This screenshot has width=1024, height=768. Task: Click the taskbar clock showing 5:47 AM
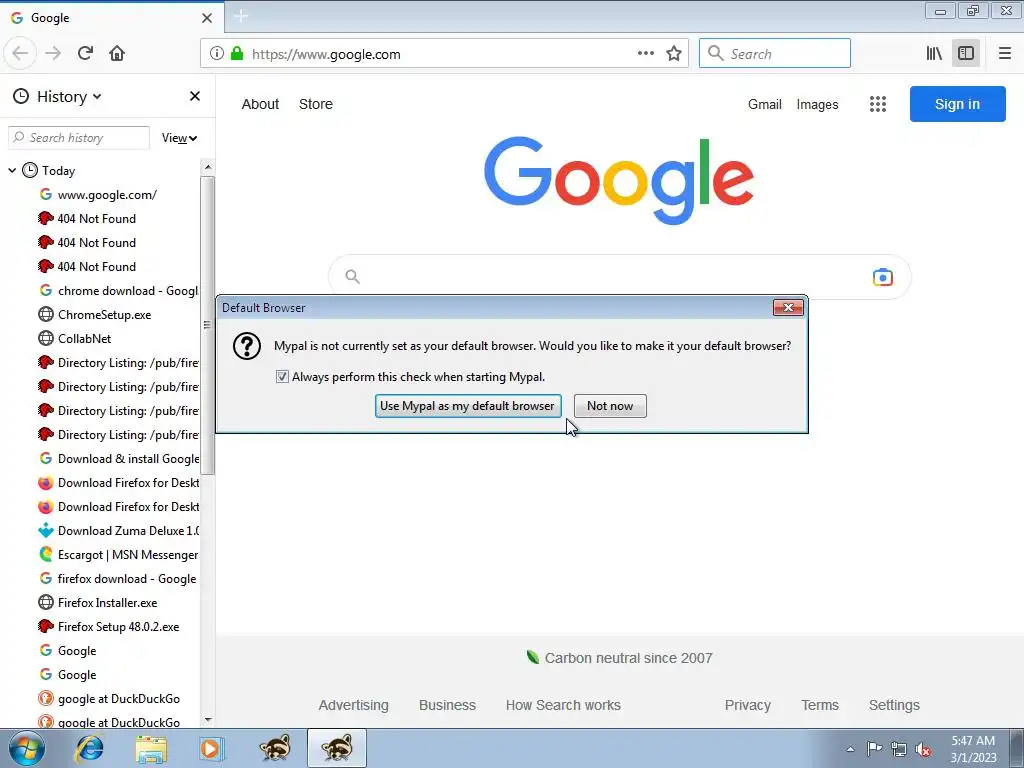pyautogui.click(x=973, y=749)
